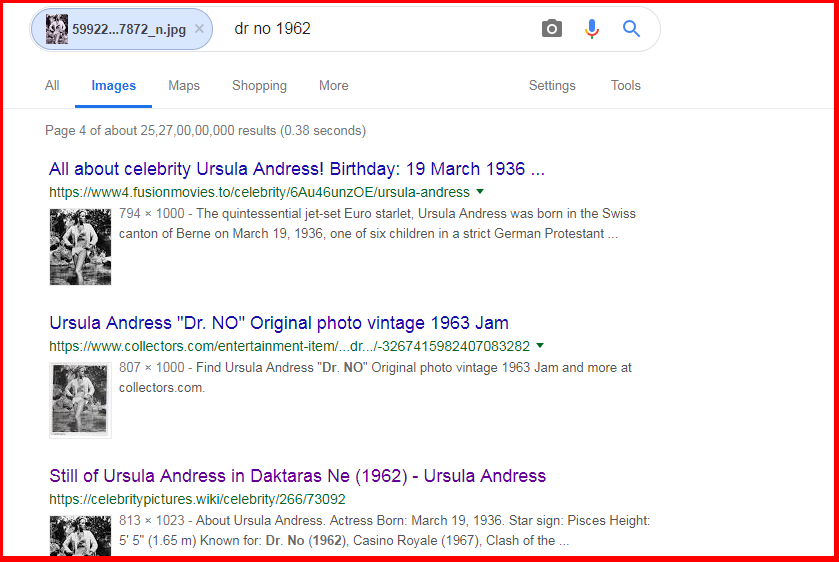The image size is (839, 562).
Task: Click the uploaded image chip thumbnail
Action: pos(57,29)
